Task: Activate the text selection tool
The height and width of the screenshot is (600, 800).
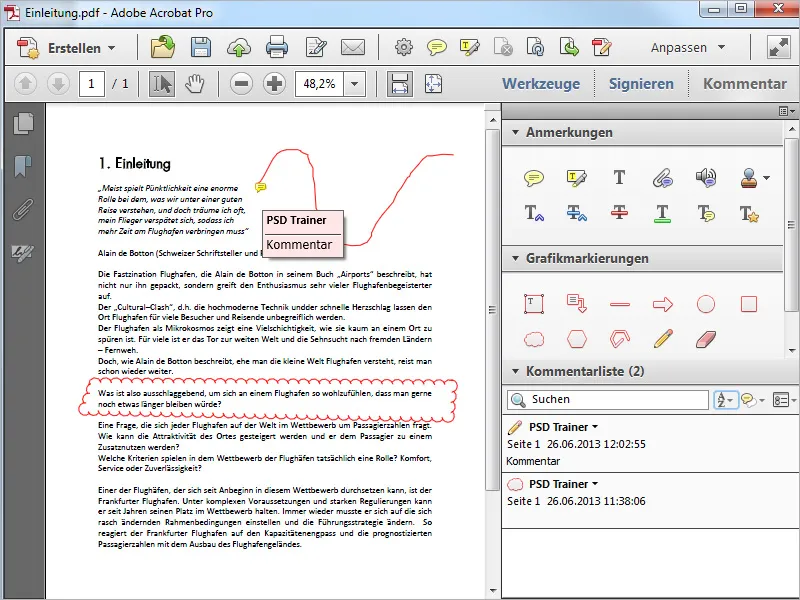Action: pos(162,84)
